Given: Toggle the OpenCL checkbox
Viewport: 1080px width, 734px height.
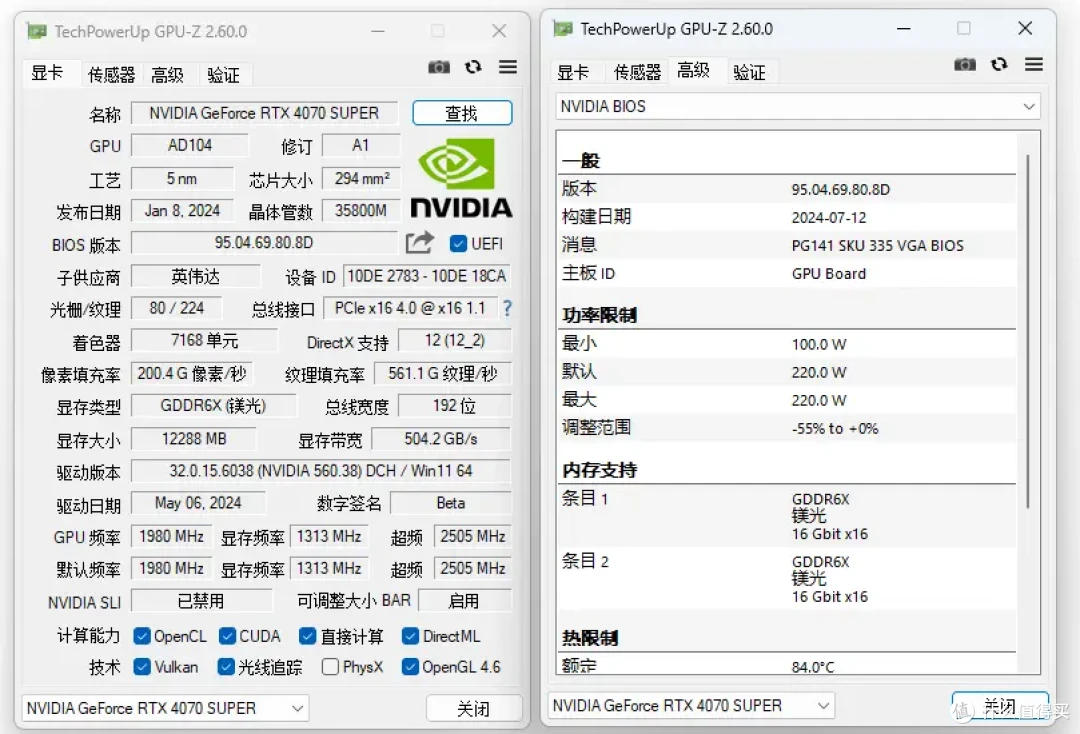Looking at the screenshot, I should [x=142, y=636].
